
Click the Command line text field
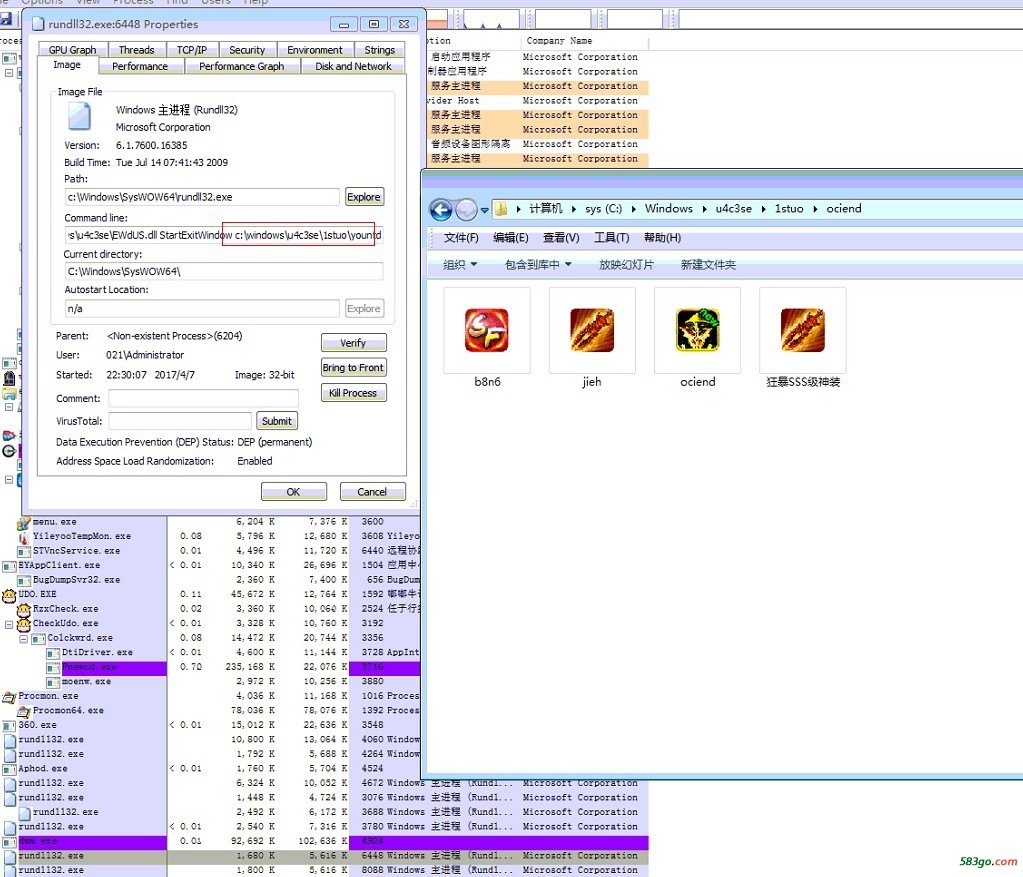[x=223, y=235]
